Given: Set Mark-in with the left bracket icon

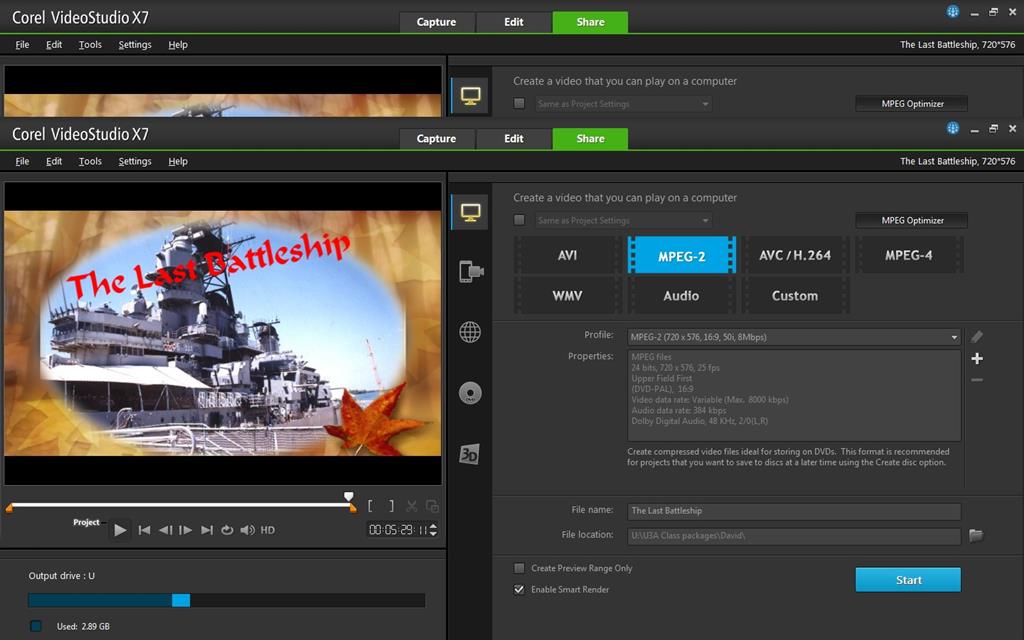Looking at the screenshot, I should (x=370, y=506).
